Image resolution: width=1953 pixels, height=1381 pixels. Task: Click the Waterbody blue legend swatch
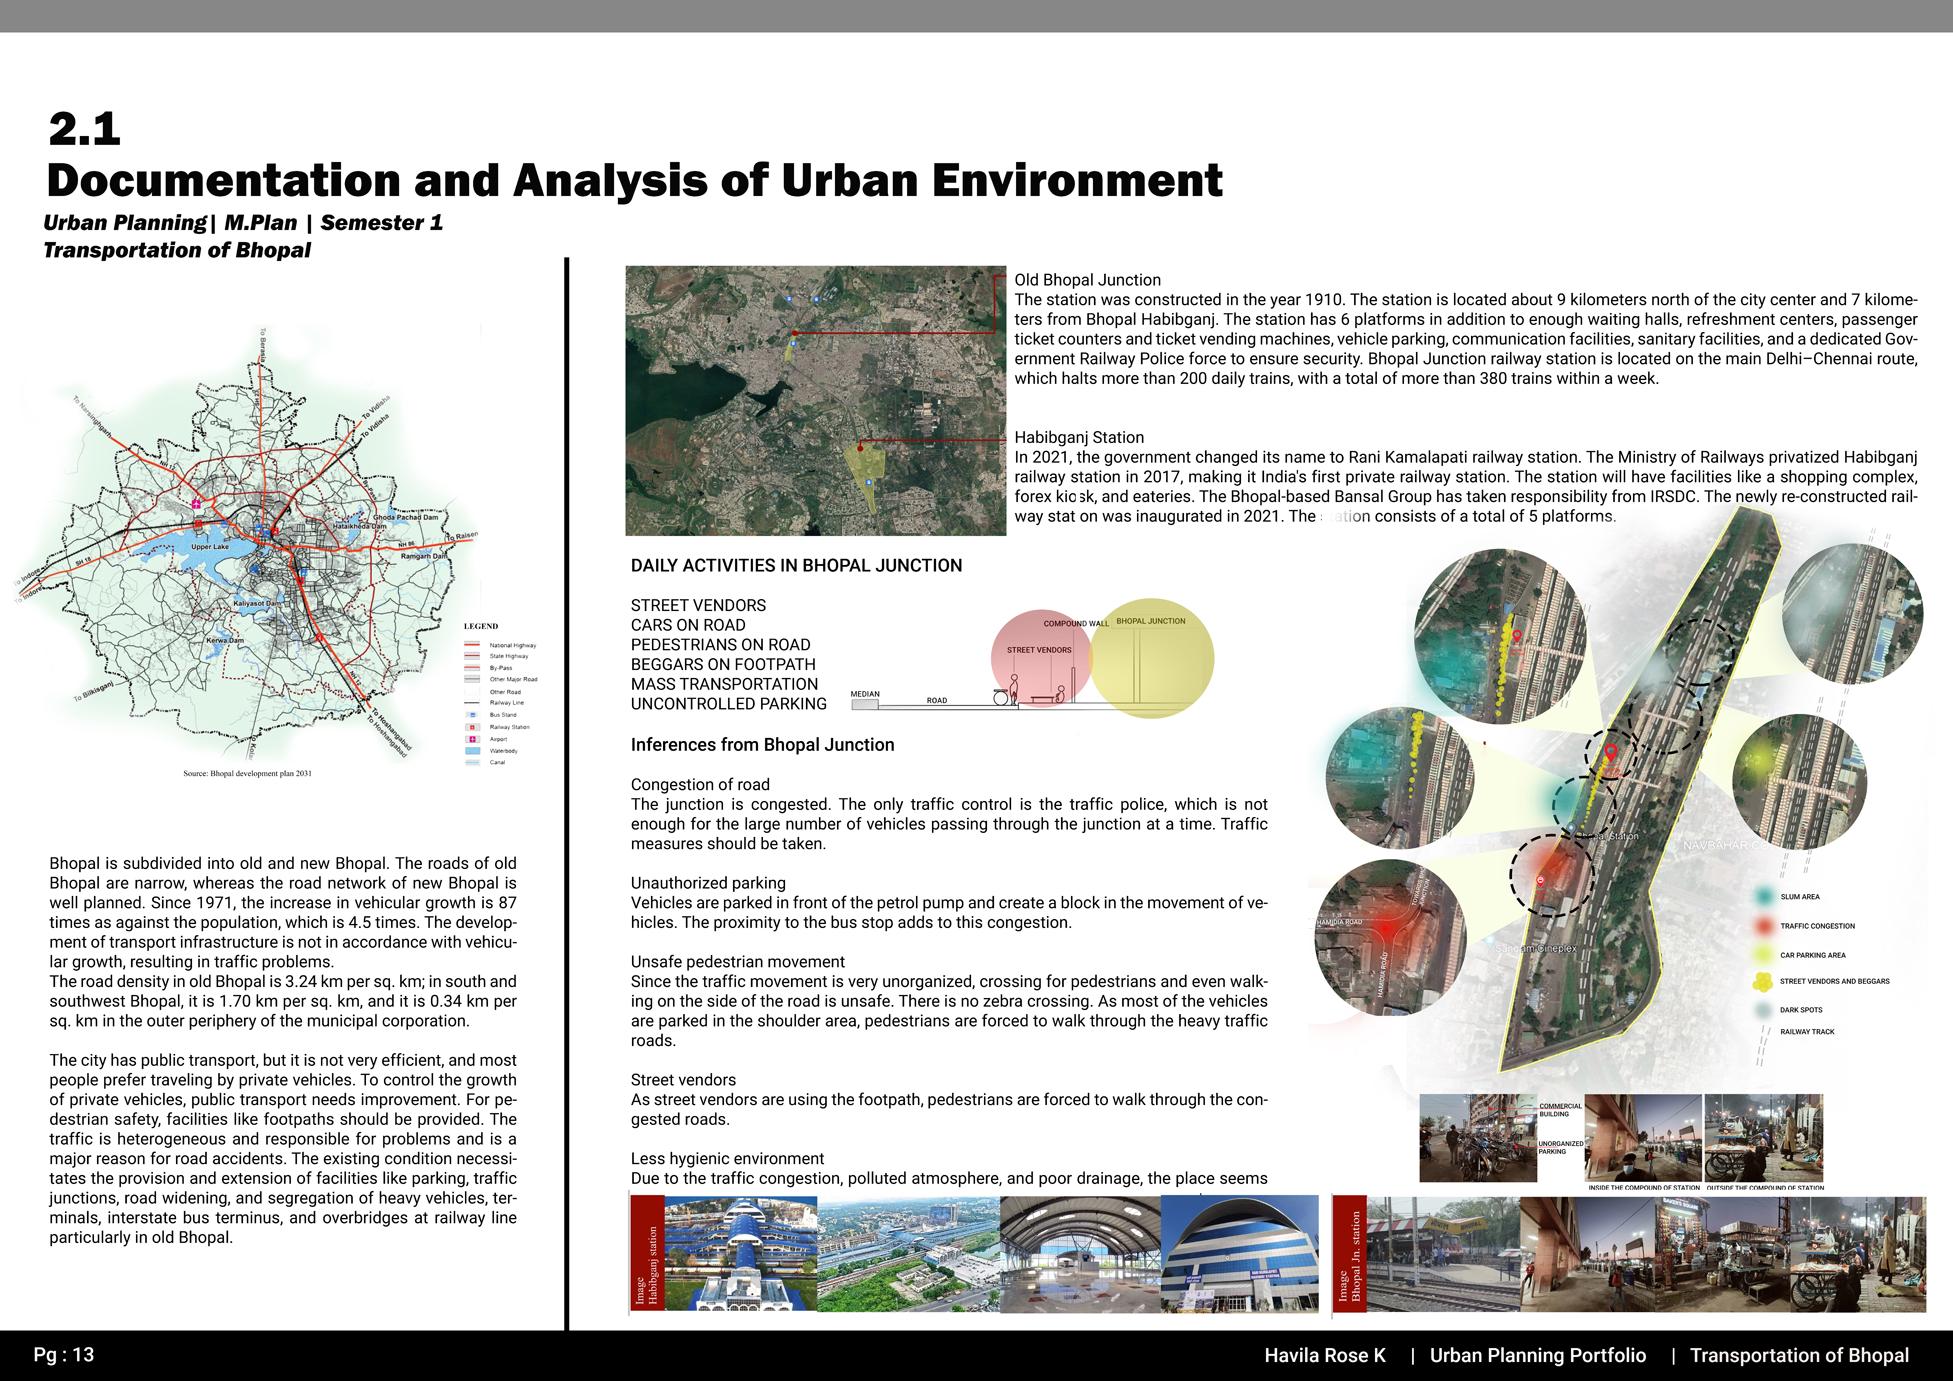(472, 750)
